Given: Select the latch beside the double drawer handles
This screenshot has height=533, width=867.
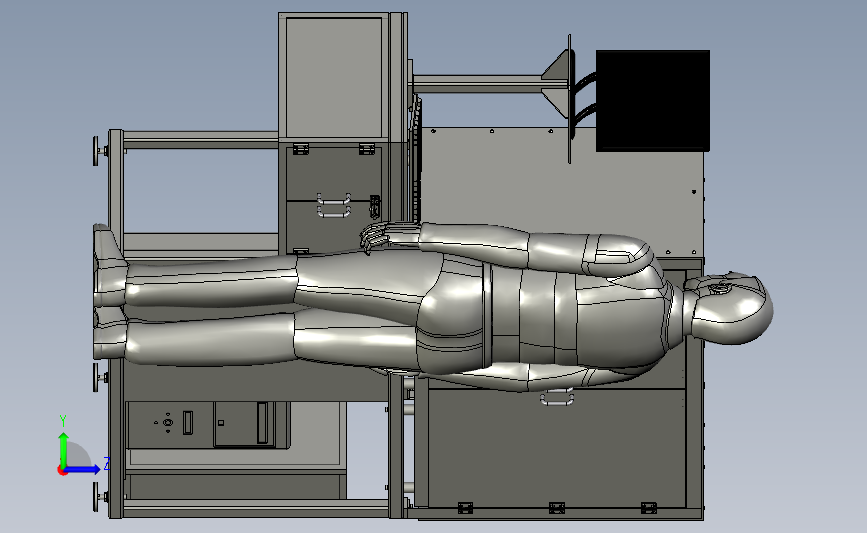Looking at the screenshot, I should [374, 207].
